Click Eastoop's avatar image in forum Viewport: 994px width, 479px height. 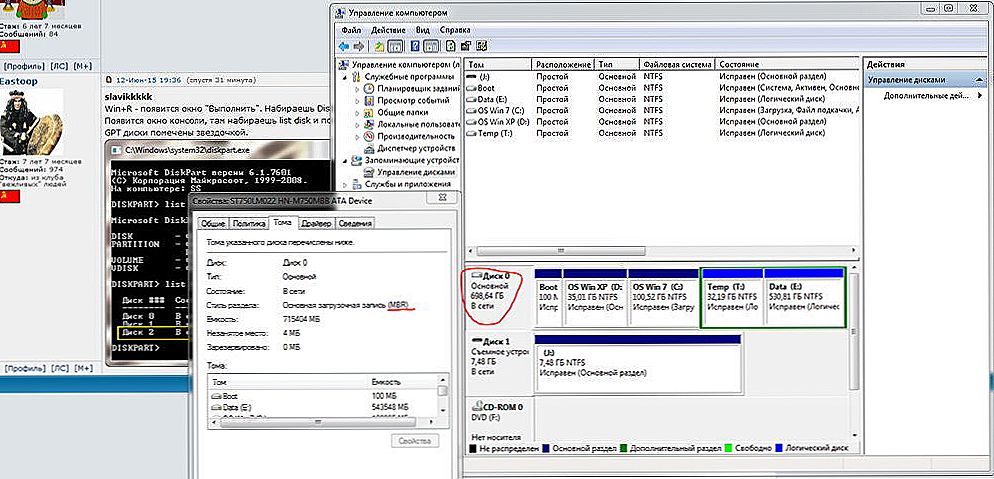pyautogui.click(x=32, y=122)
